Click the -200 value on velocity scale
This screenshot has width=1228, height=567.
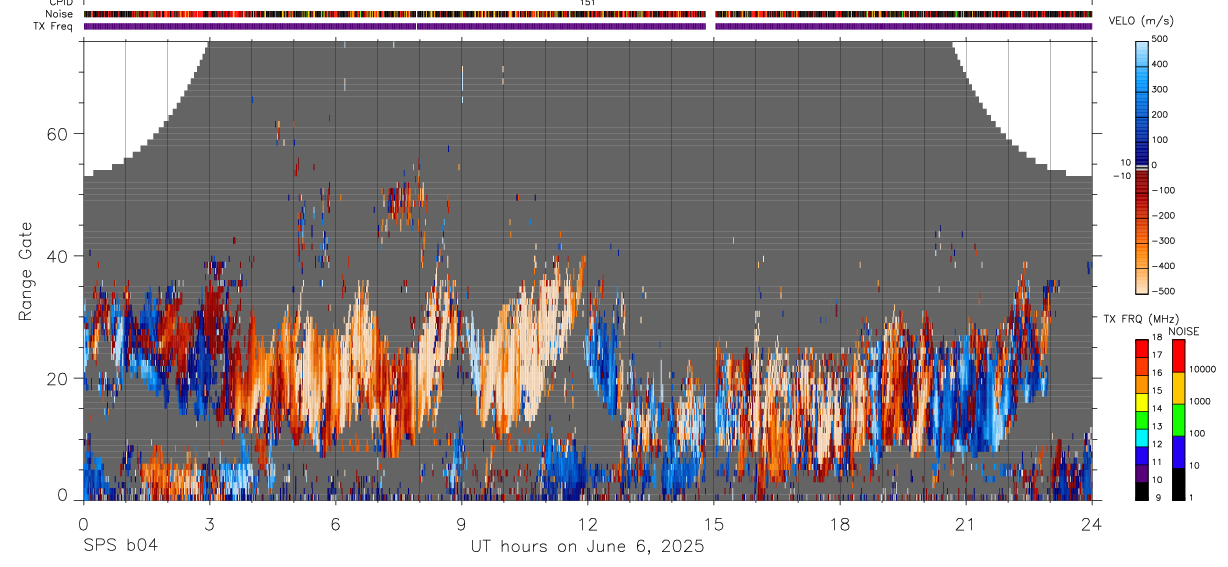(1163, 216)
